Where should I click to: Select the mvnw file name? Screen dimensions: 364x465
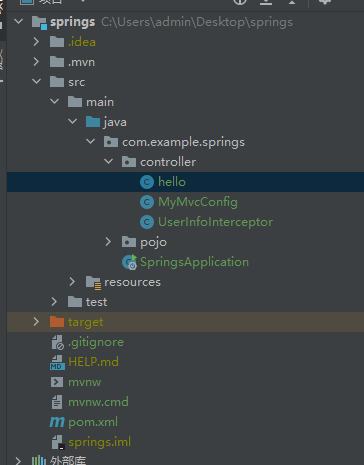[85, 382]
